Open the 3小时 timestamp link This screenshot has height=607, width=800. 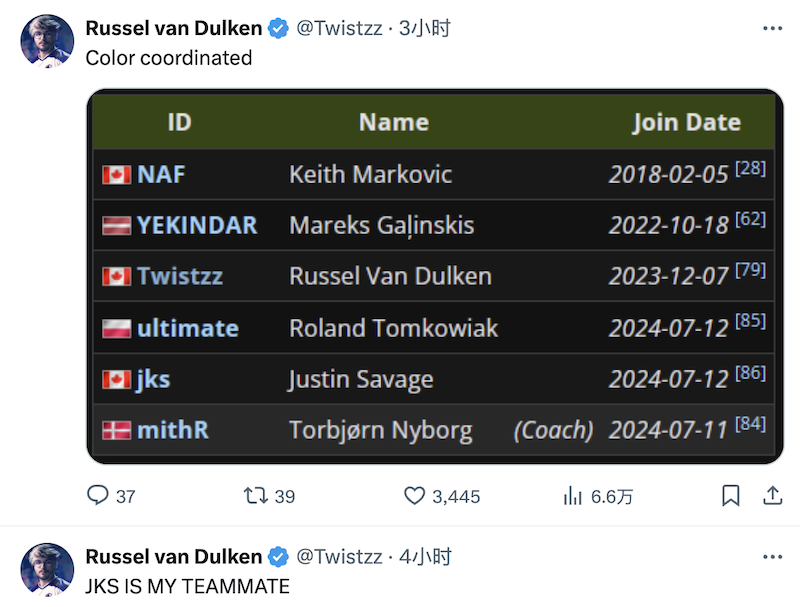click(x=425, y=28)
